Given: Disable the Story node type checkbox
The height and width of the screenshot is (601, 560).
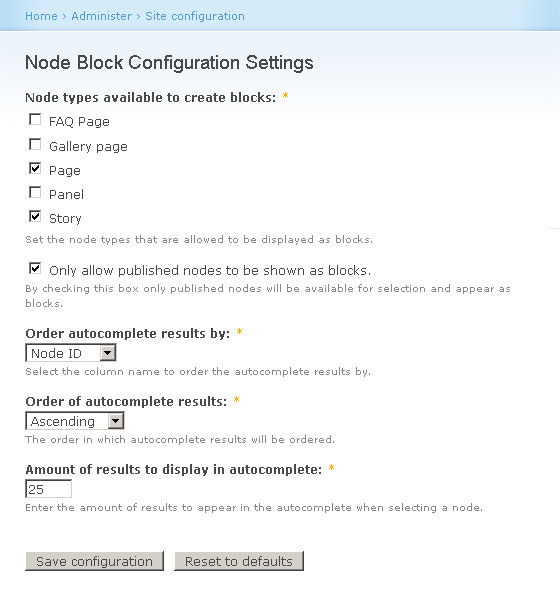Looking at the screenshot, I should click(x=35, y=217).
